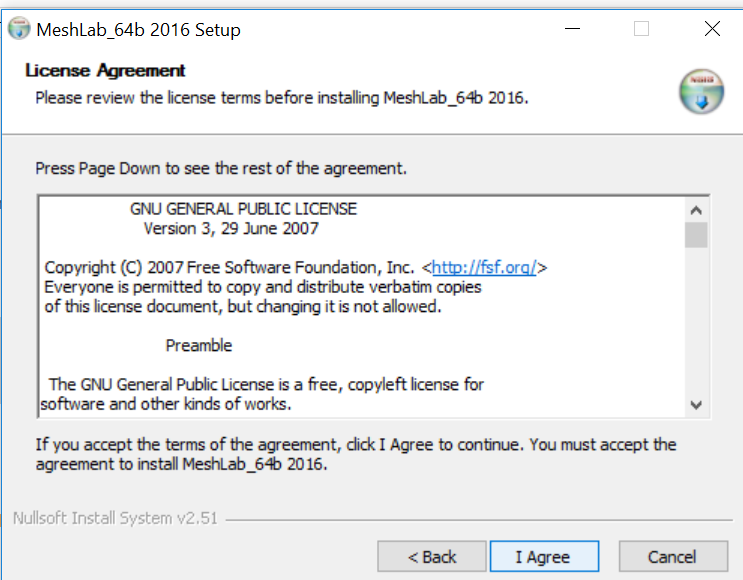Viewport: 743px width, 580px height.
Task: Cancel the MeshLab installation
Action: [671, 557]
